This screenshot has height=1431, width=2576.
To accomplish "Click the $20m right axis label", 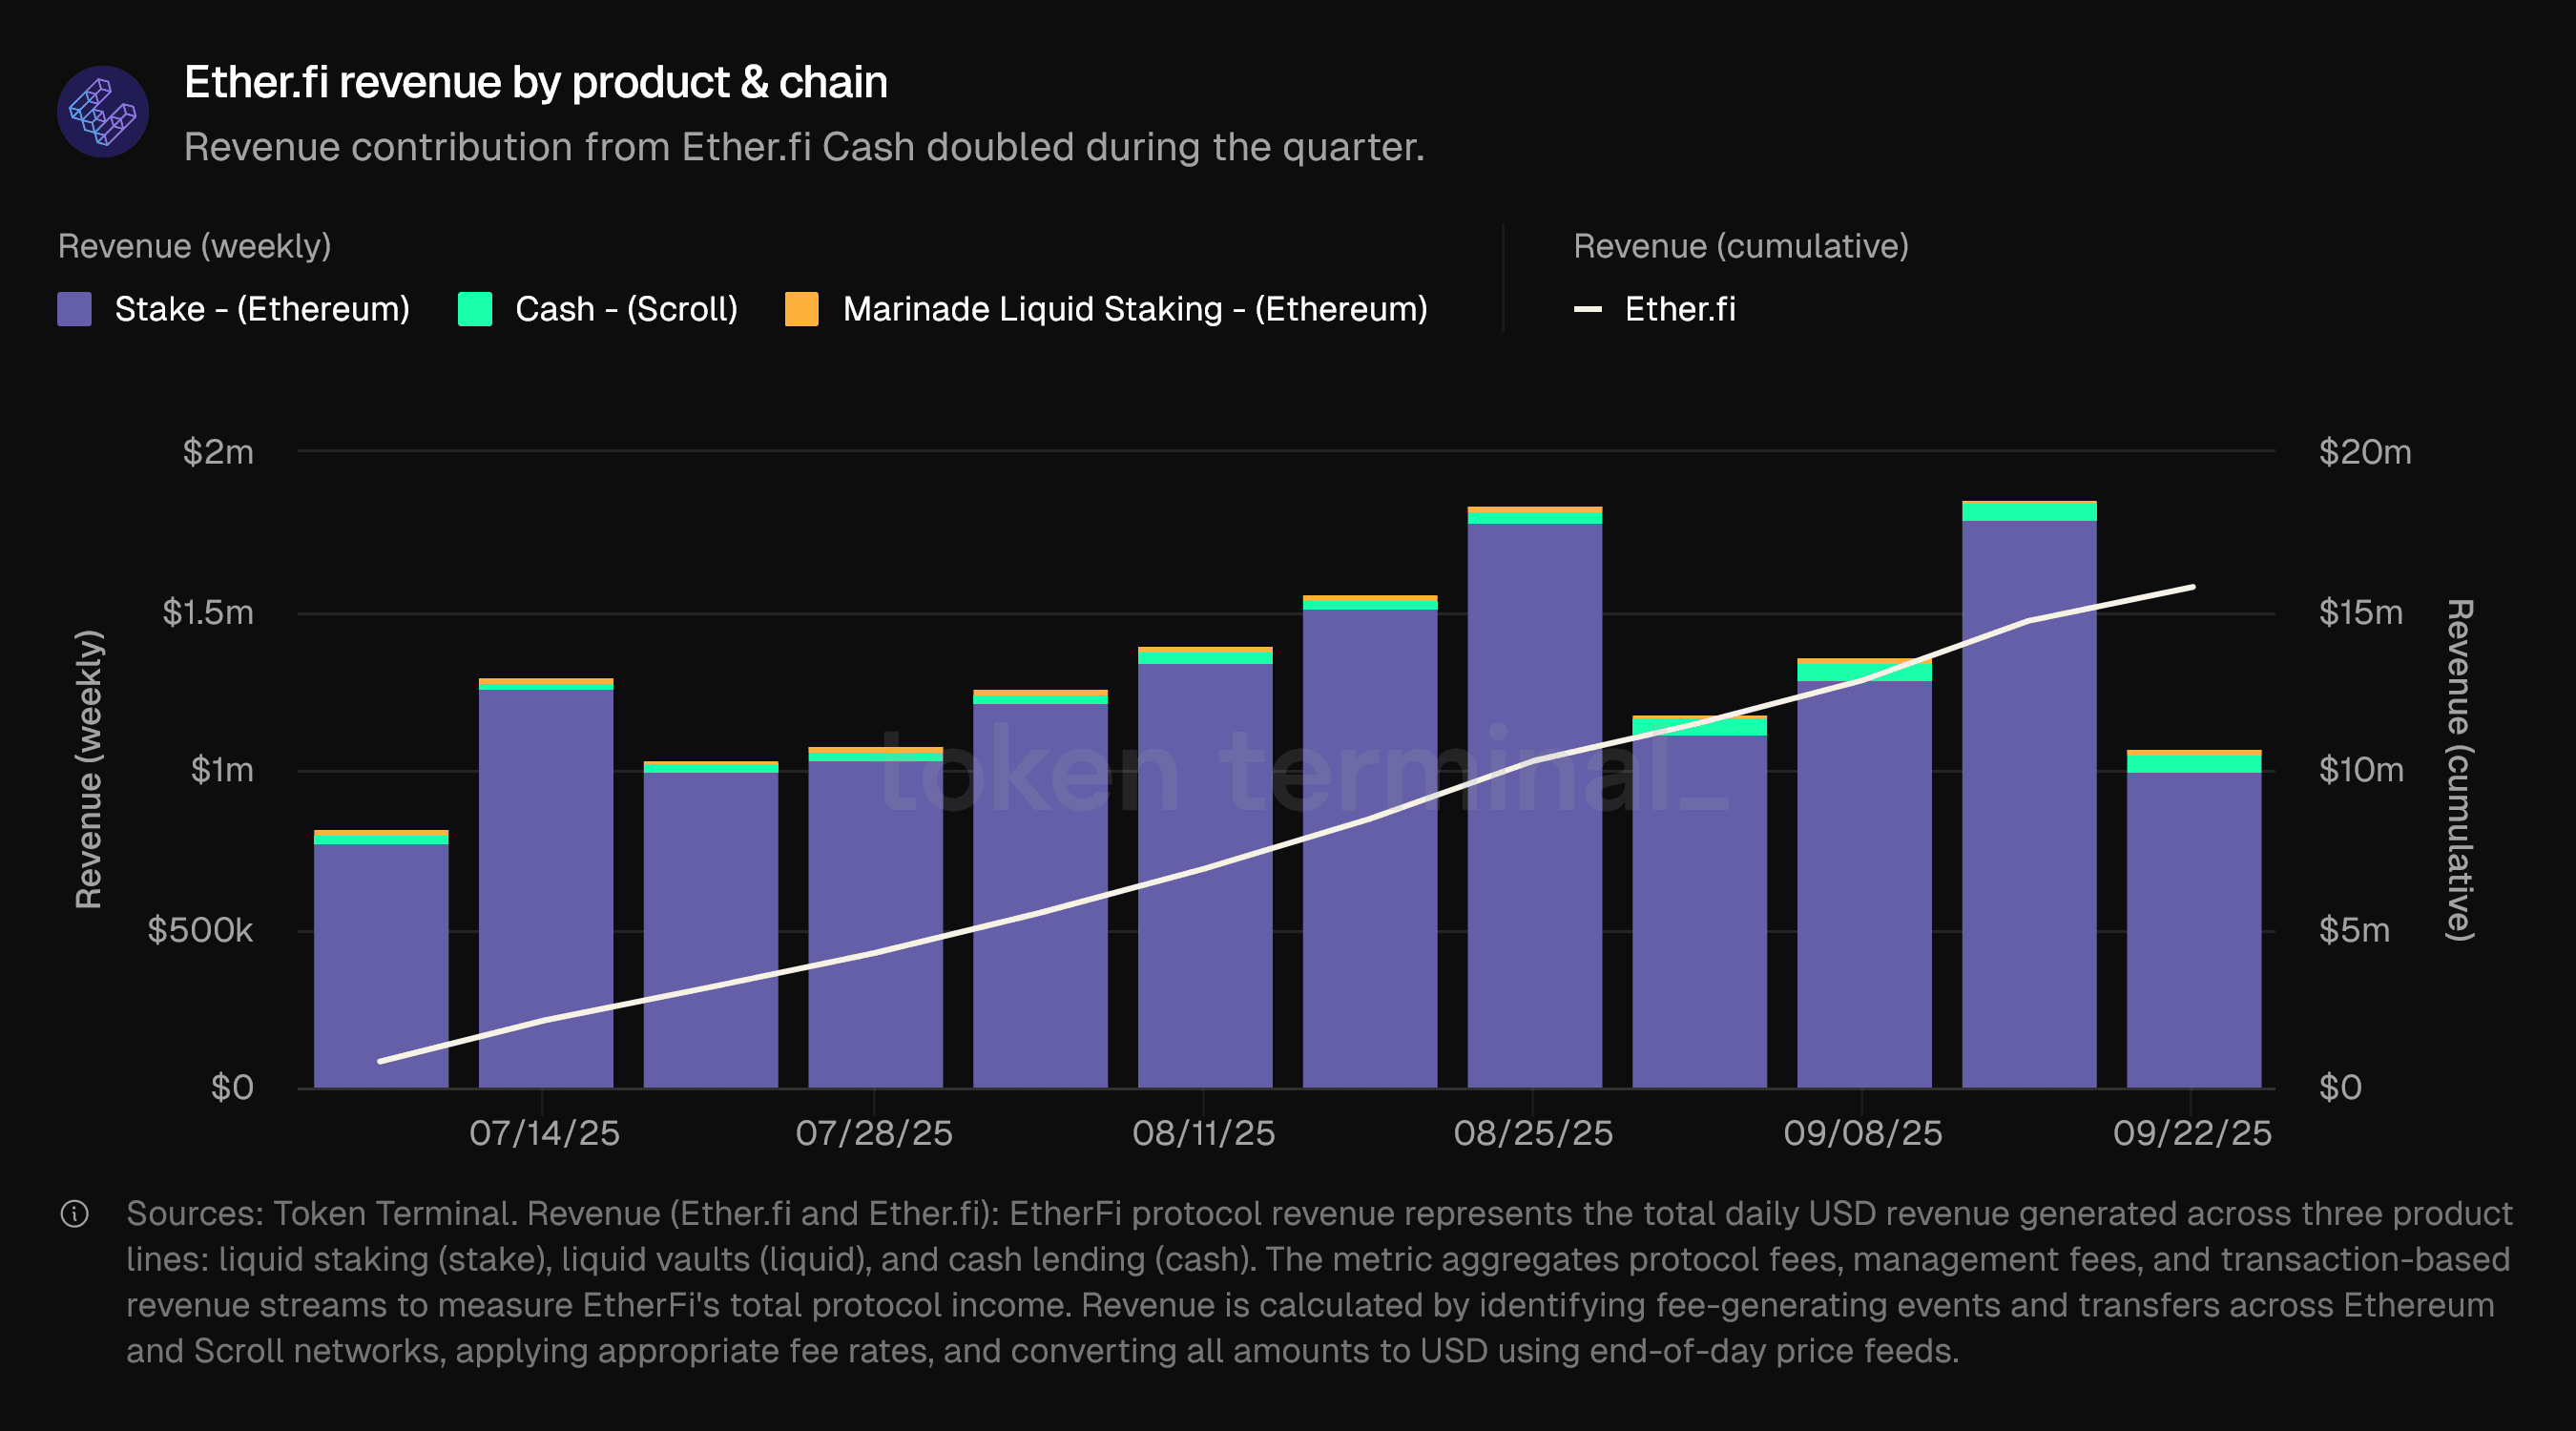I will (2364, 452).
